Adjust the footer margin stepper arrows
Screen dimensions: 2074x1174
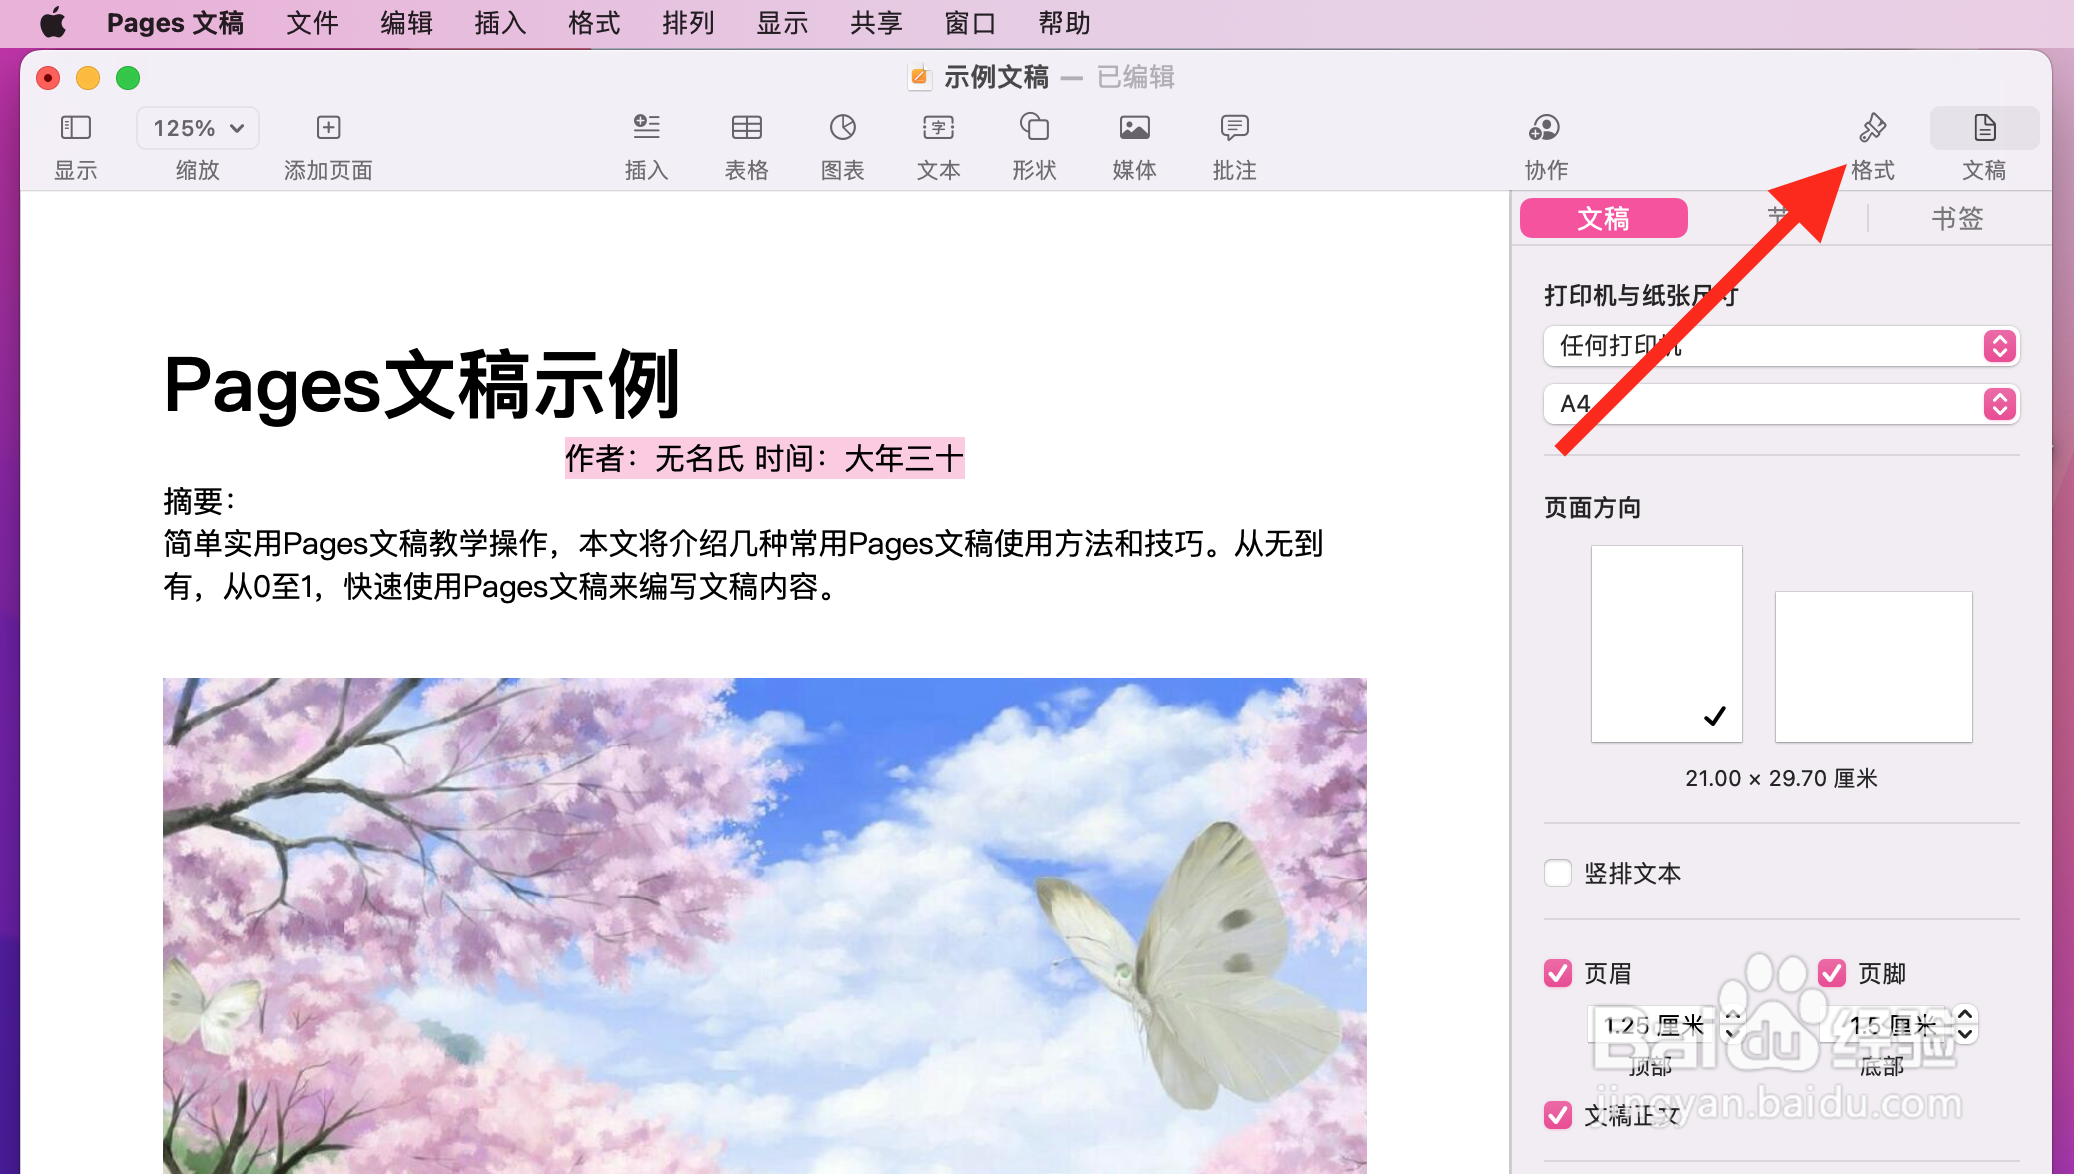click(1965, 1025)
